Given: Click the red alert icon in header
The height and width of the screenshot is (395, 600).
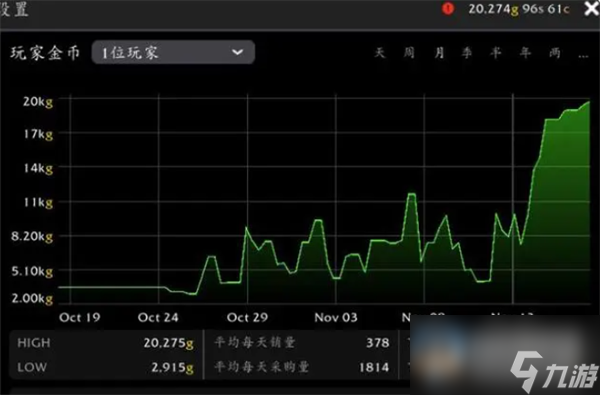Looking at the screenshot, I should tap(448, 8).
